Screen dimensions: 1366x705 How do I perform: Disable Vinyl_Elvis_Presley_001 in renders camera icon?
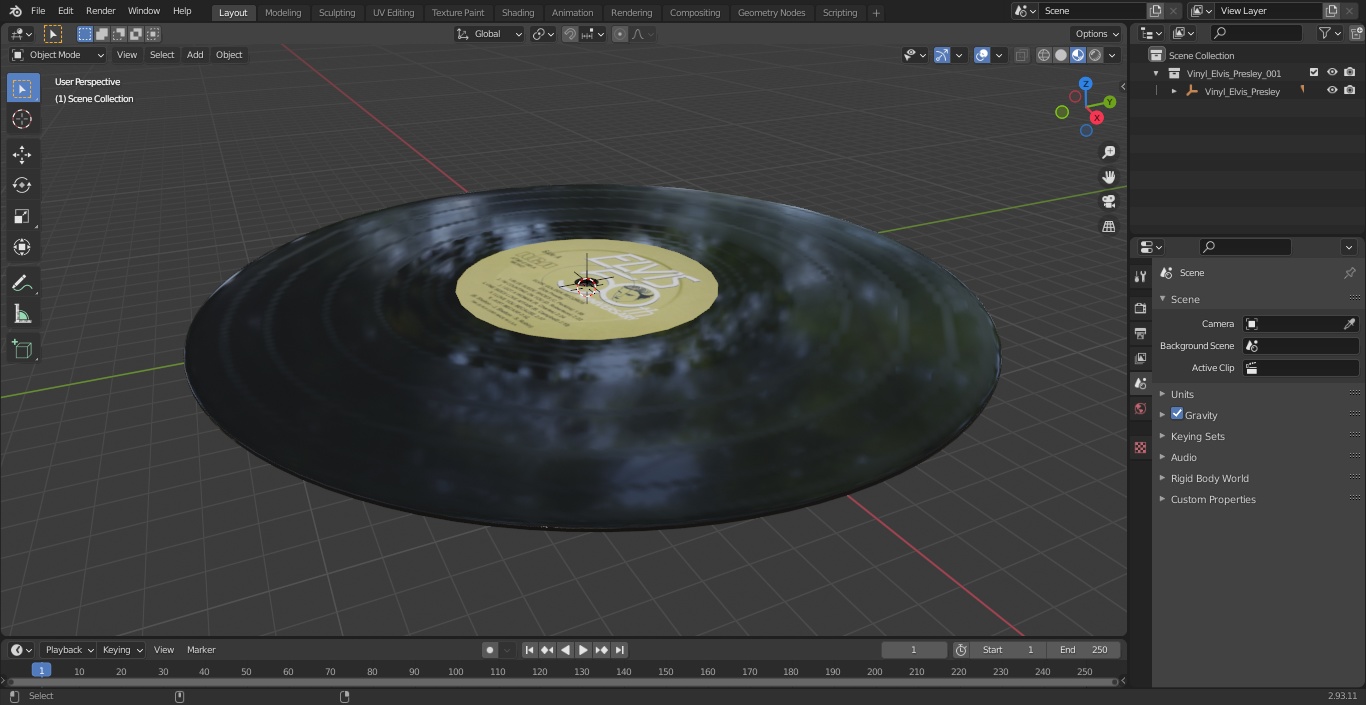tap(1350, 73)
